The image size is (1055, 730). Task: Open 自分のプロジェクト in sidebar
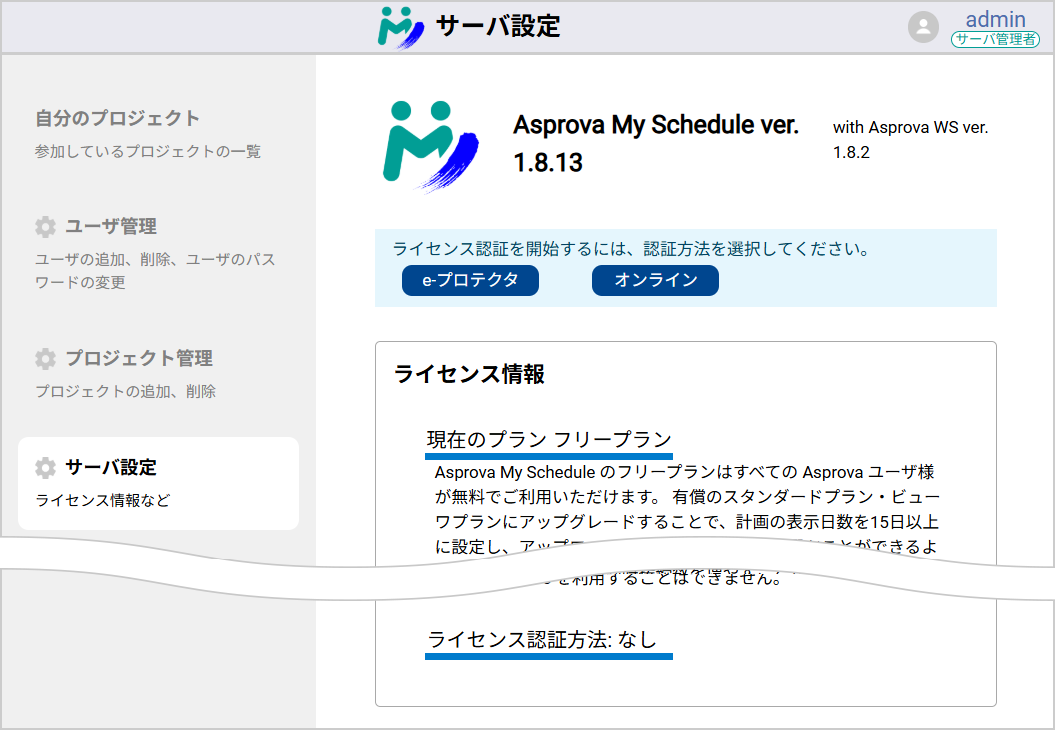(118, 118)
